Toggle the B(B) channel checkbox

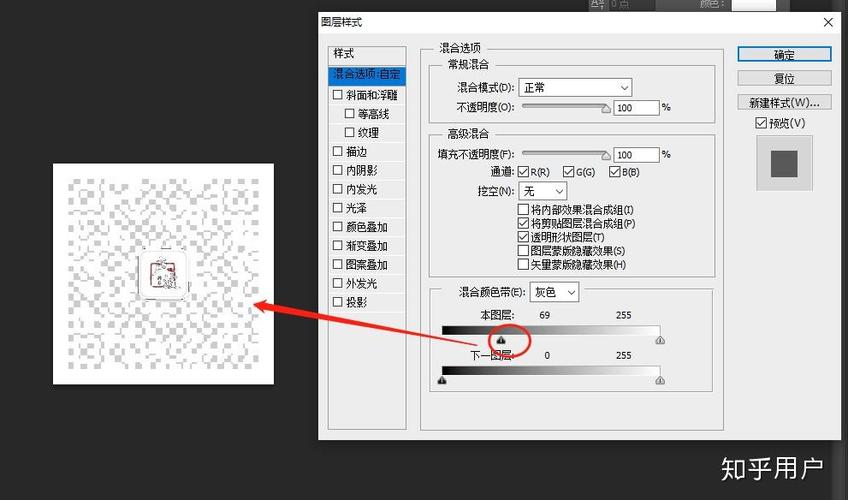click(614, 172)
